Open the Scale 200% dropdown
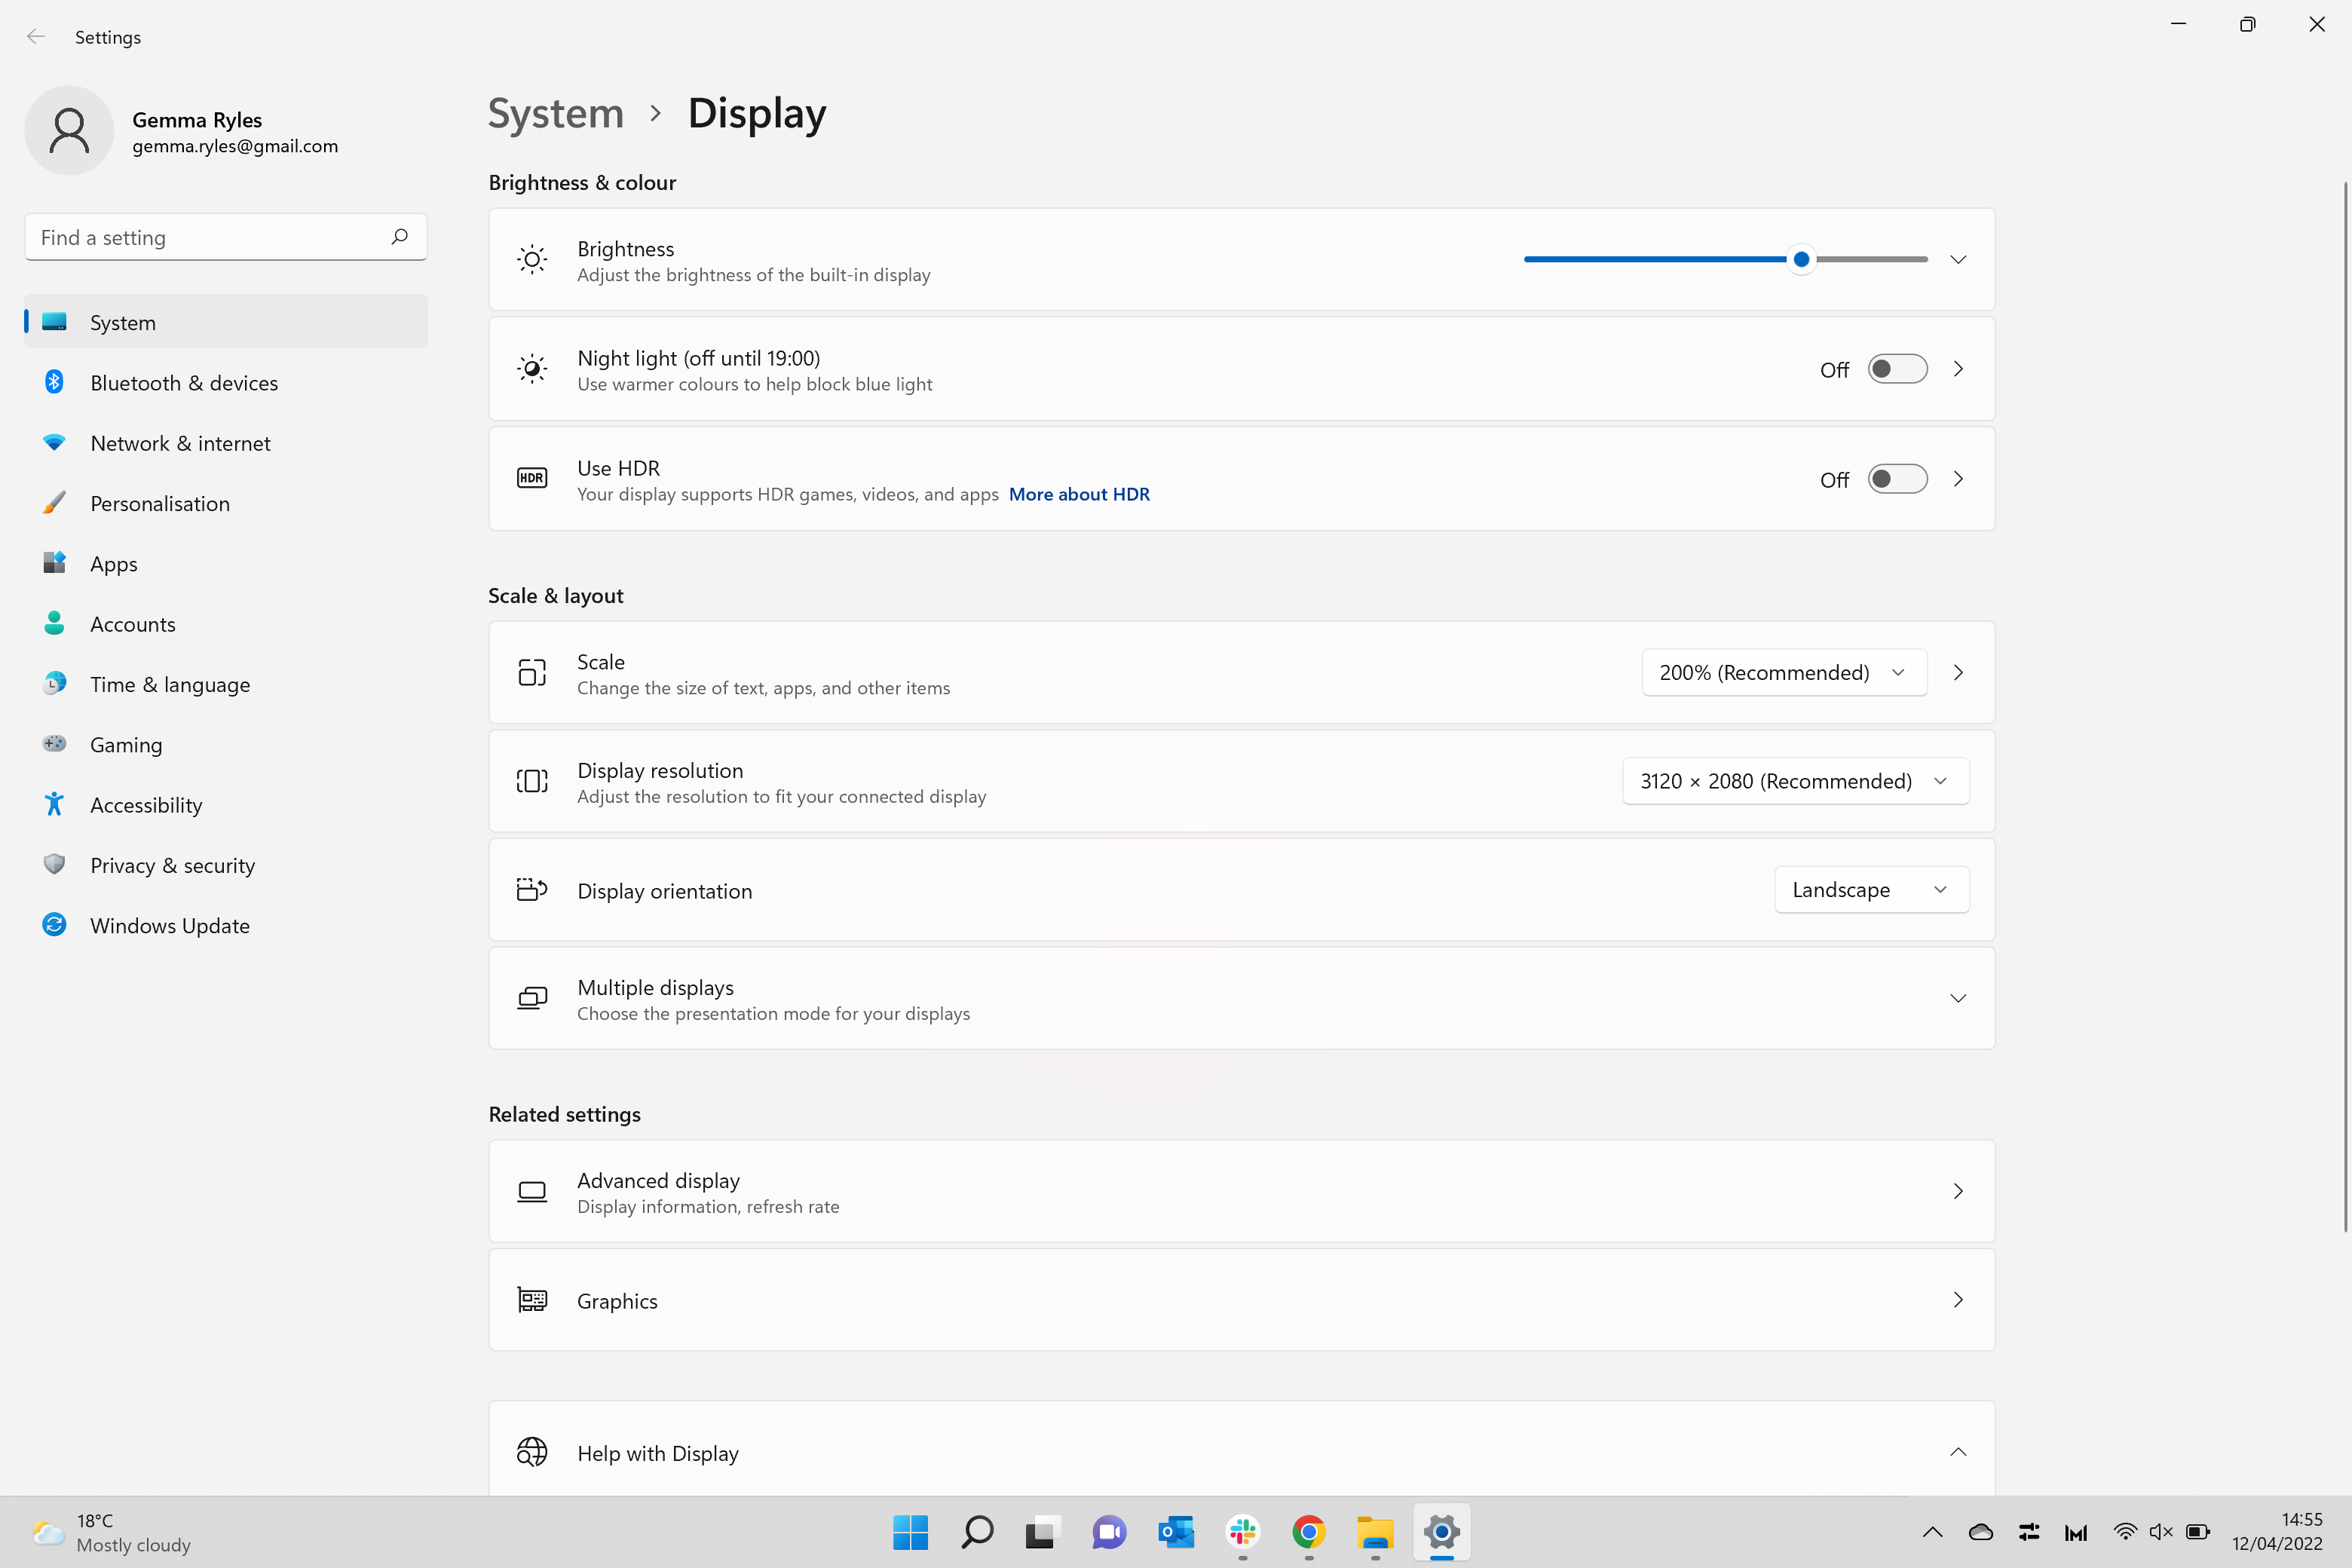2352x1568 pixels. click(1784, 672)
